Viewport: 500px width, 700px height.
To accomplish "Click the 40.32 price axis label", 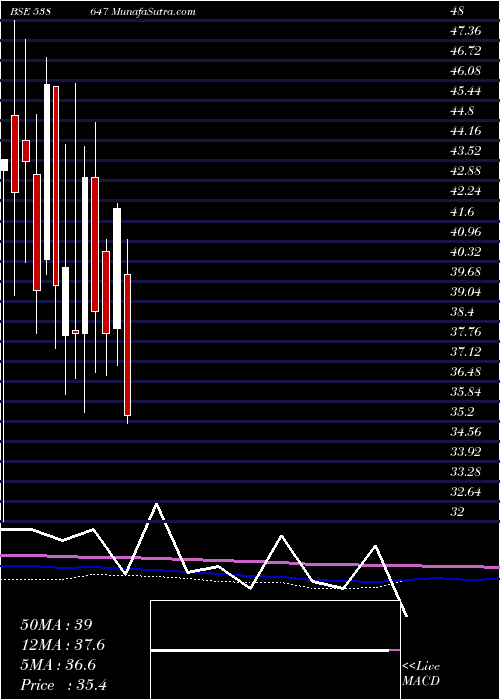I will pos(465,252).
